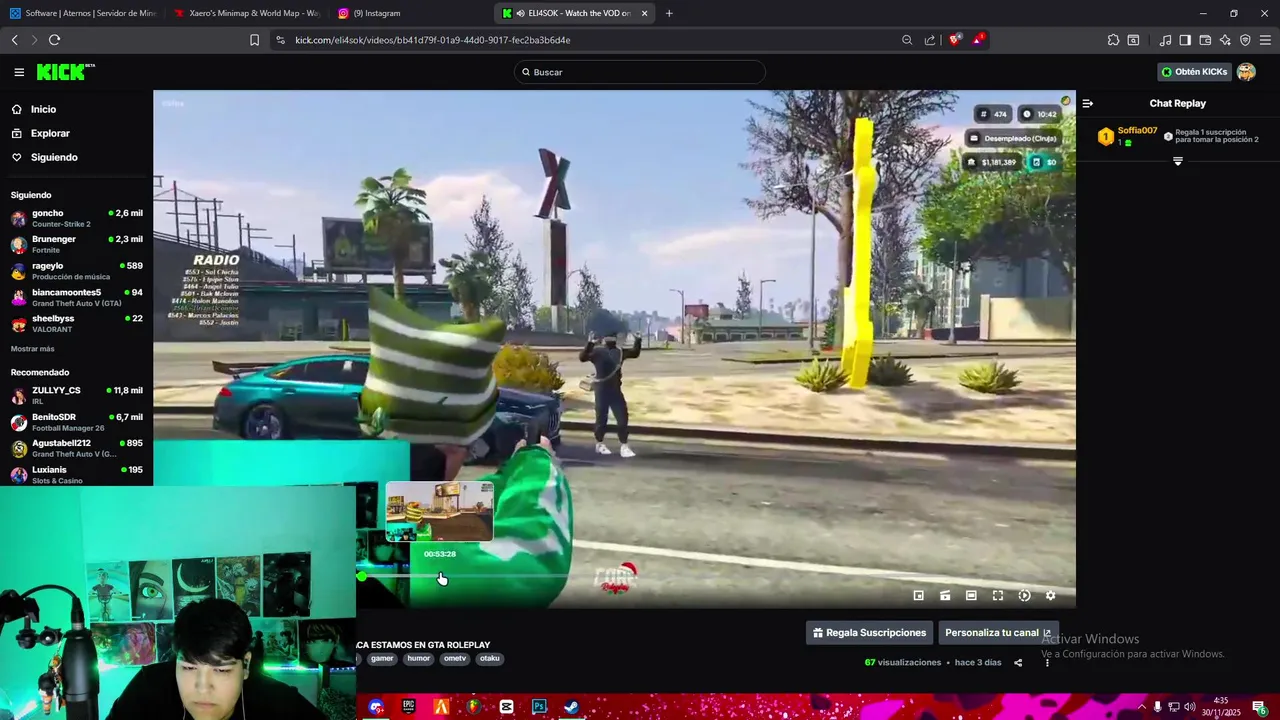Viewport: 1280px width, 720px height.
Task: Open recommended channel Luxianis
Action: [76, 474]
